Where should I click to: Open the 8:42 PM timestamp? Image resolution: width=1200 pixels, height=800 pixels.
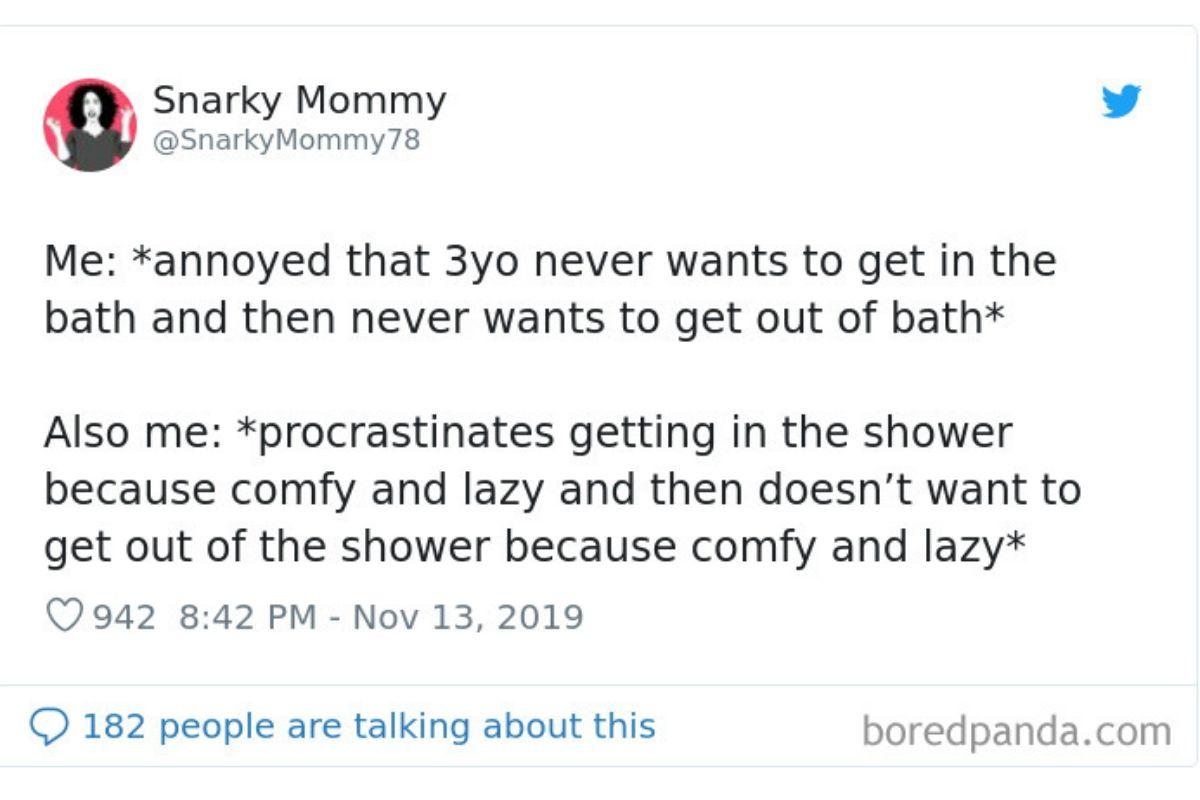point(248,616)
